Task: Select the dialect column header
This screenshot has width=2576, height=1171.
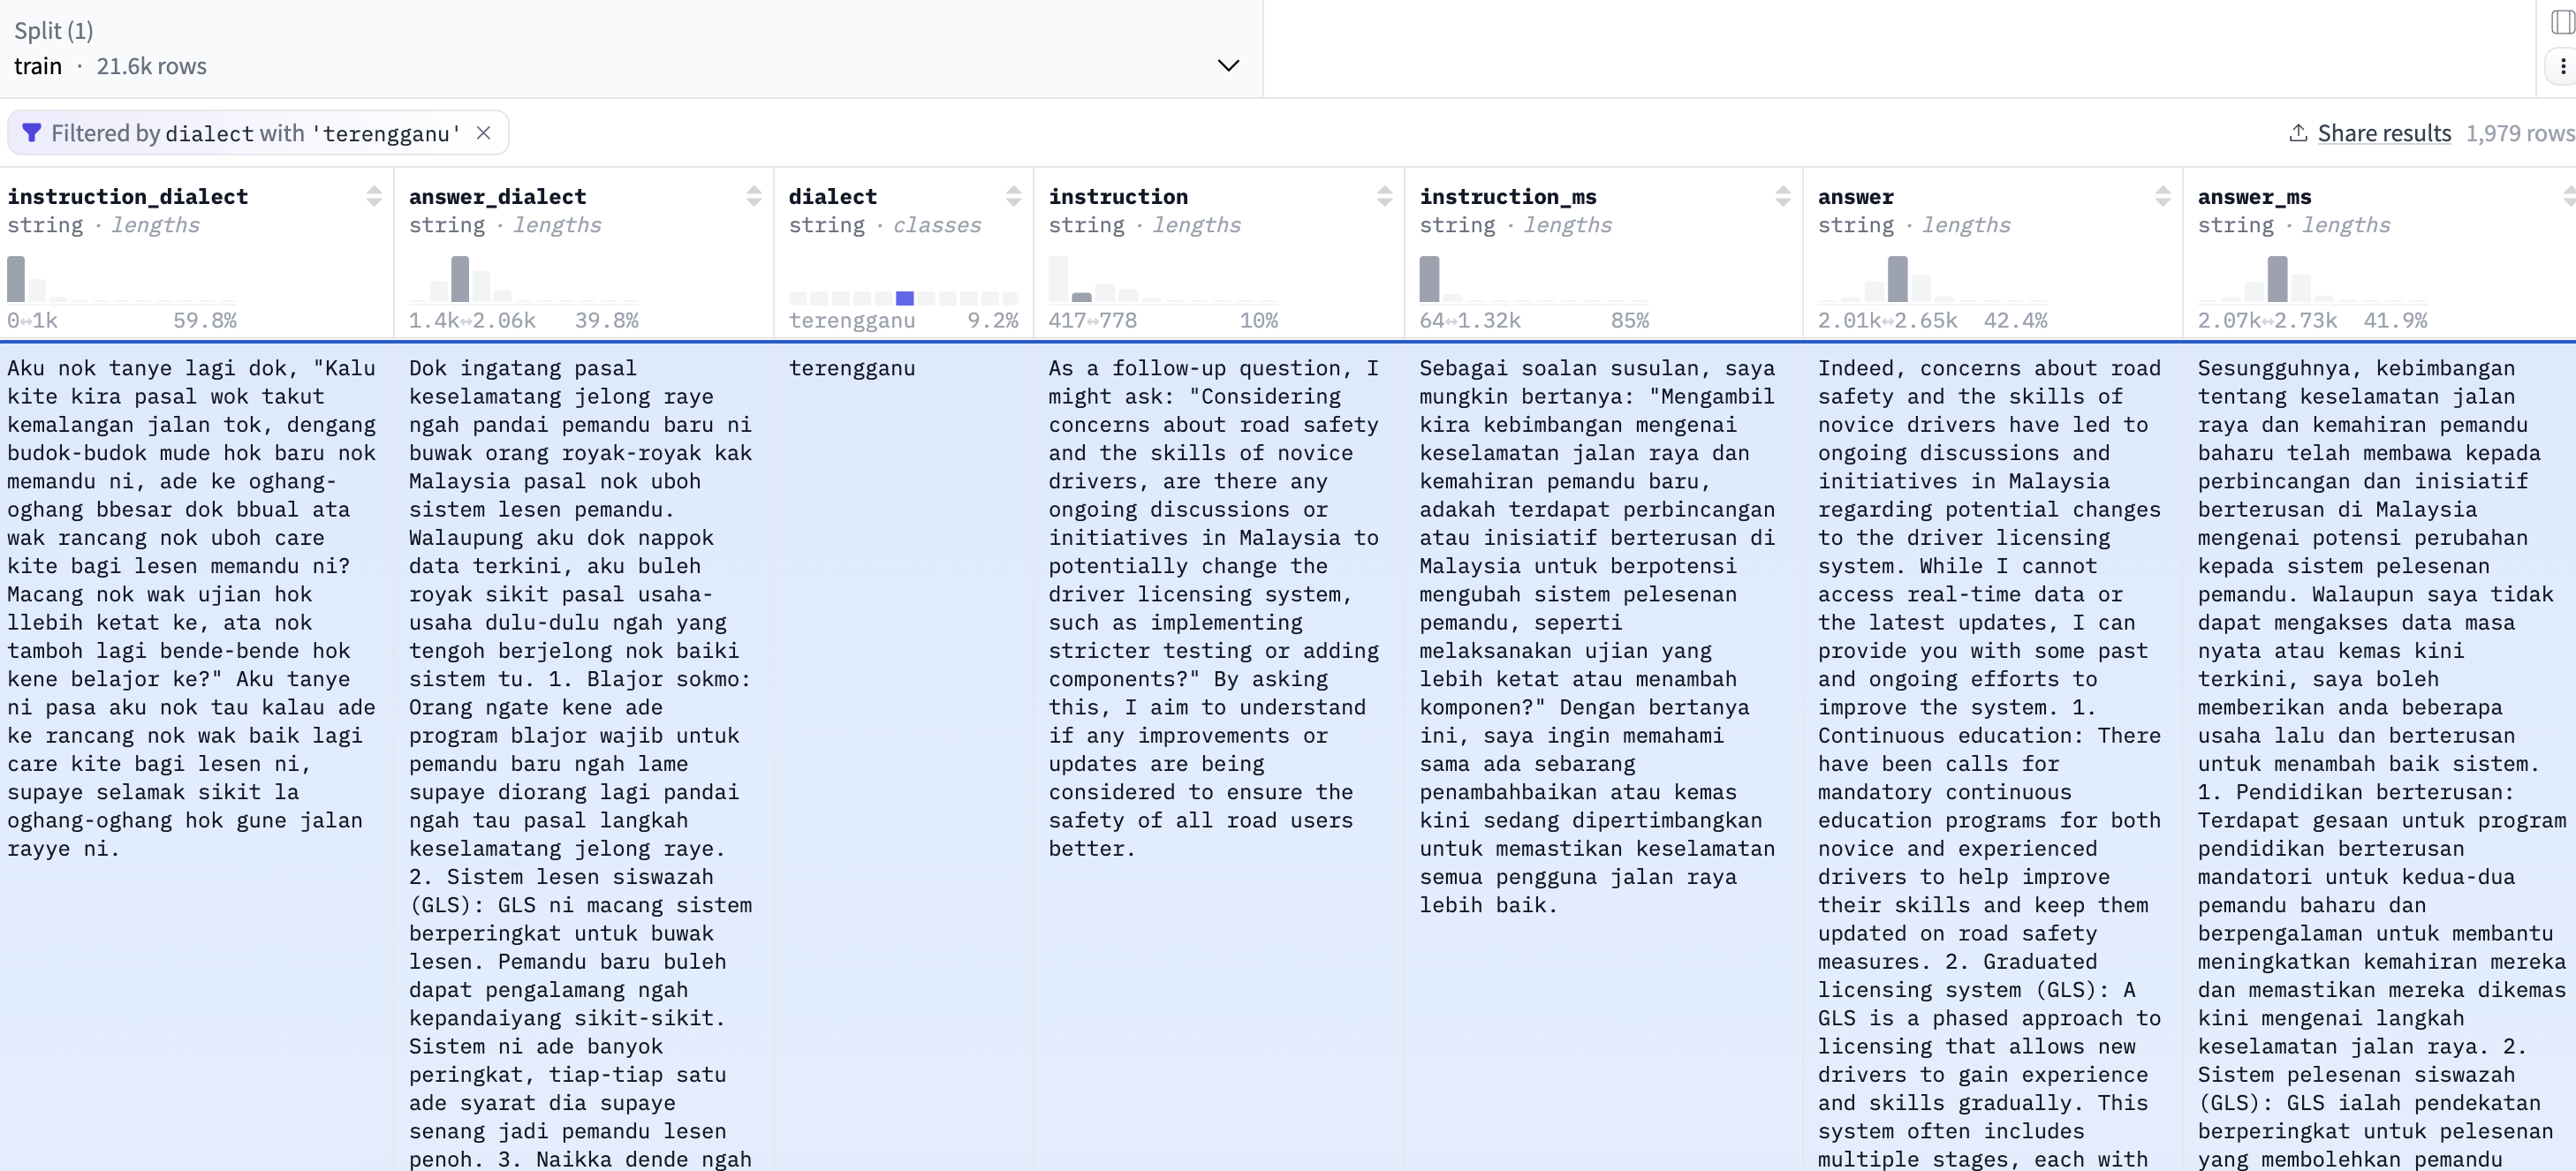Action: pyautogui.click(x=832, y=196)
